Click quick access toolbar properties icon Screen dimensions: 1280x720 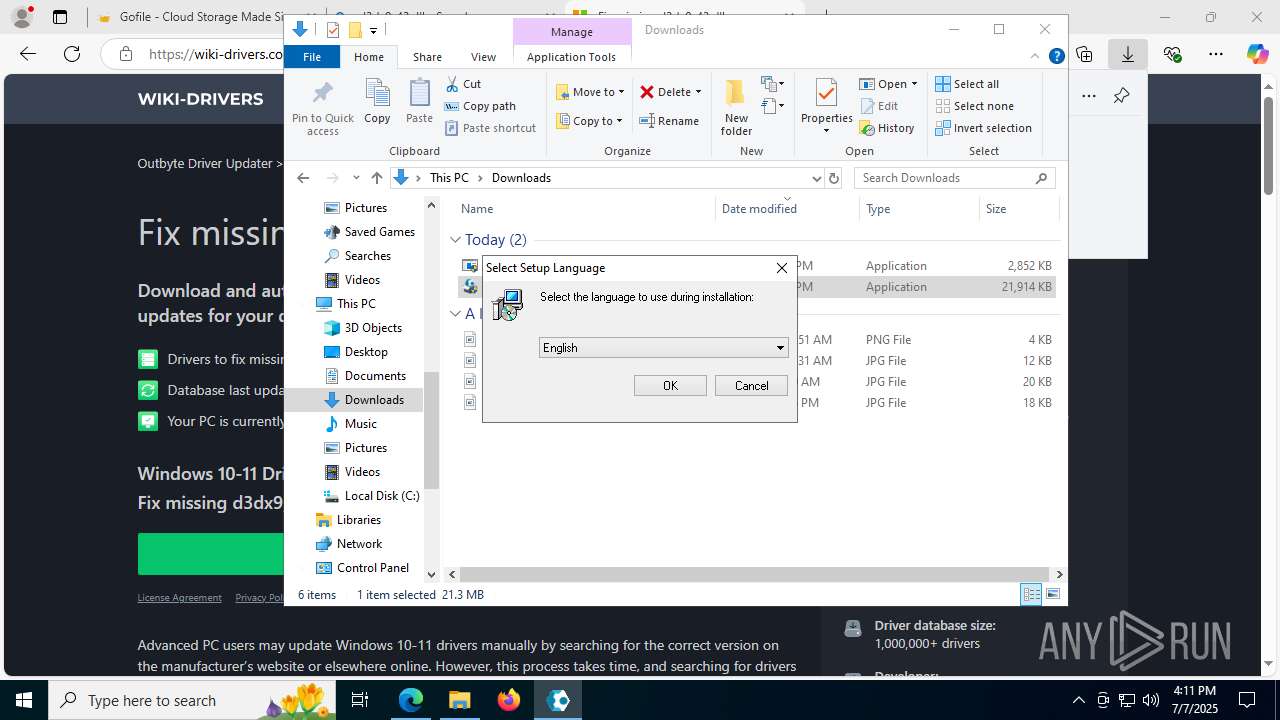pos(333,30)
